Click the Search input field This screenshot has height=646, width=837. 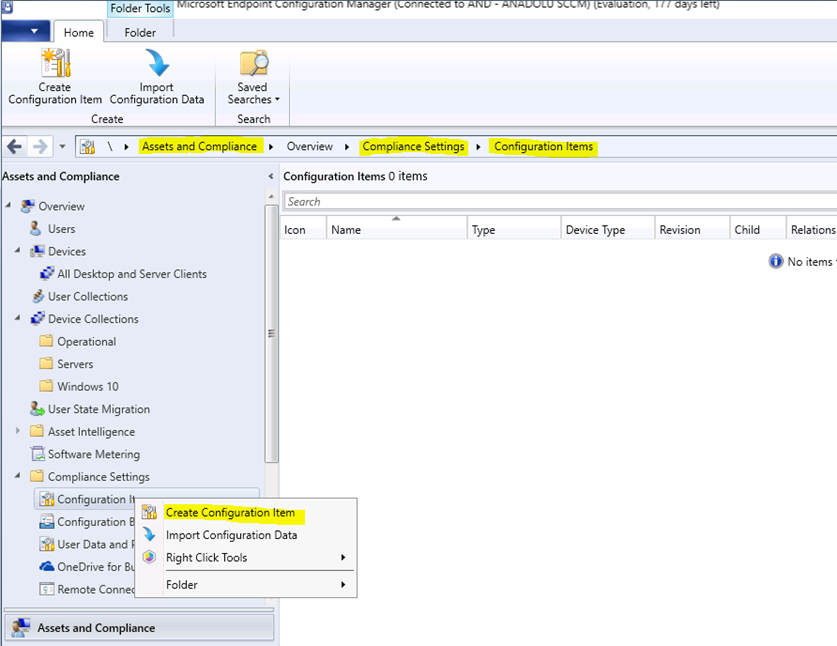pyautogui.click(x=560, y=201)
